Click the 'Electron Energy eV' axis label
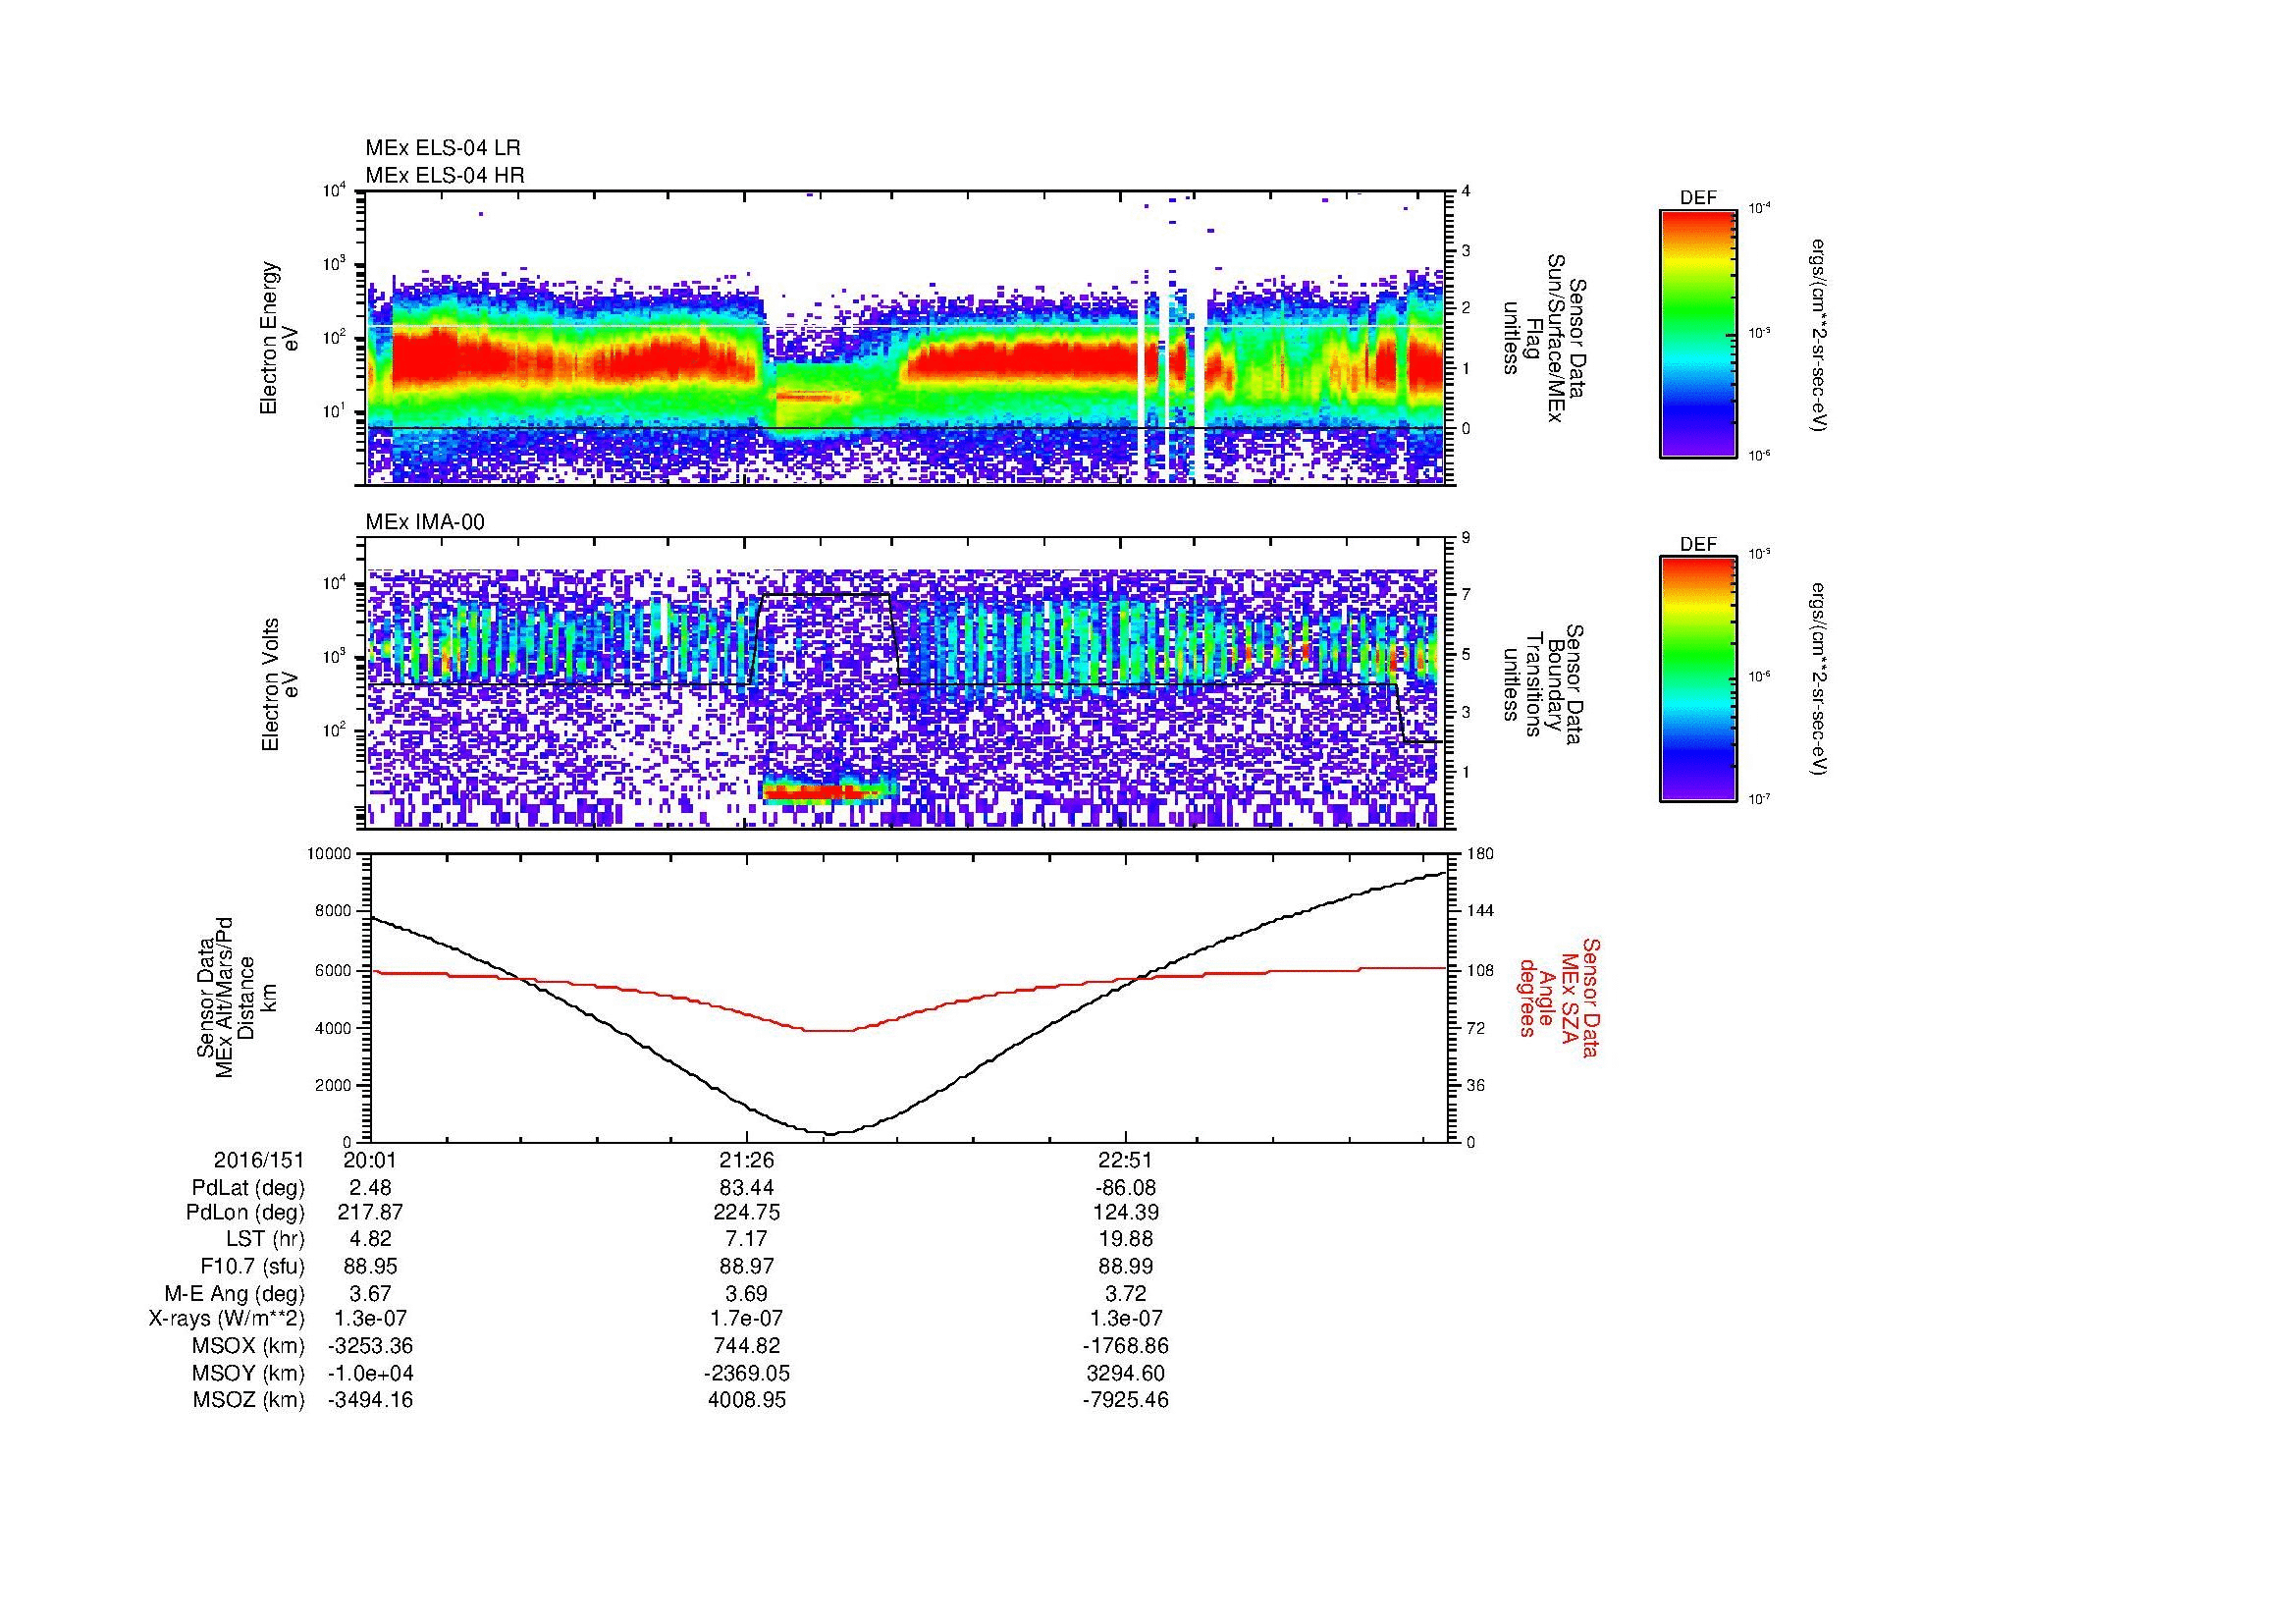Image resolution: width=2296 pixels, height=1623 pixels. point(280,338)
